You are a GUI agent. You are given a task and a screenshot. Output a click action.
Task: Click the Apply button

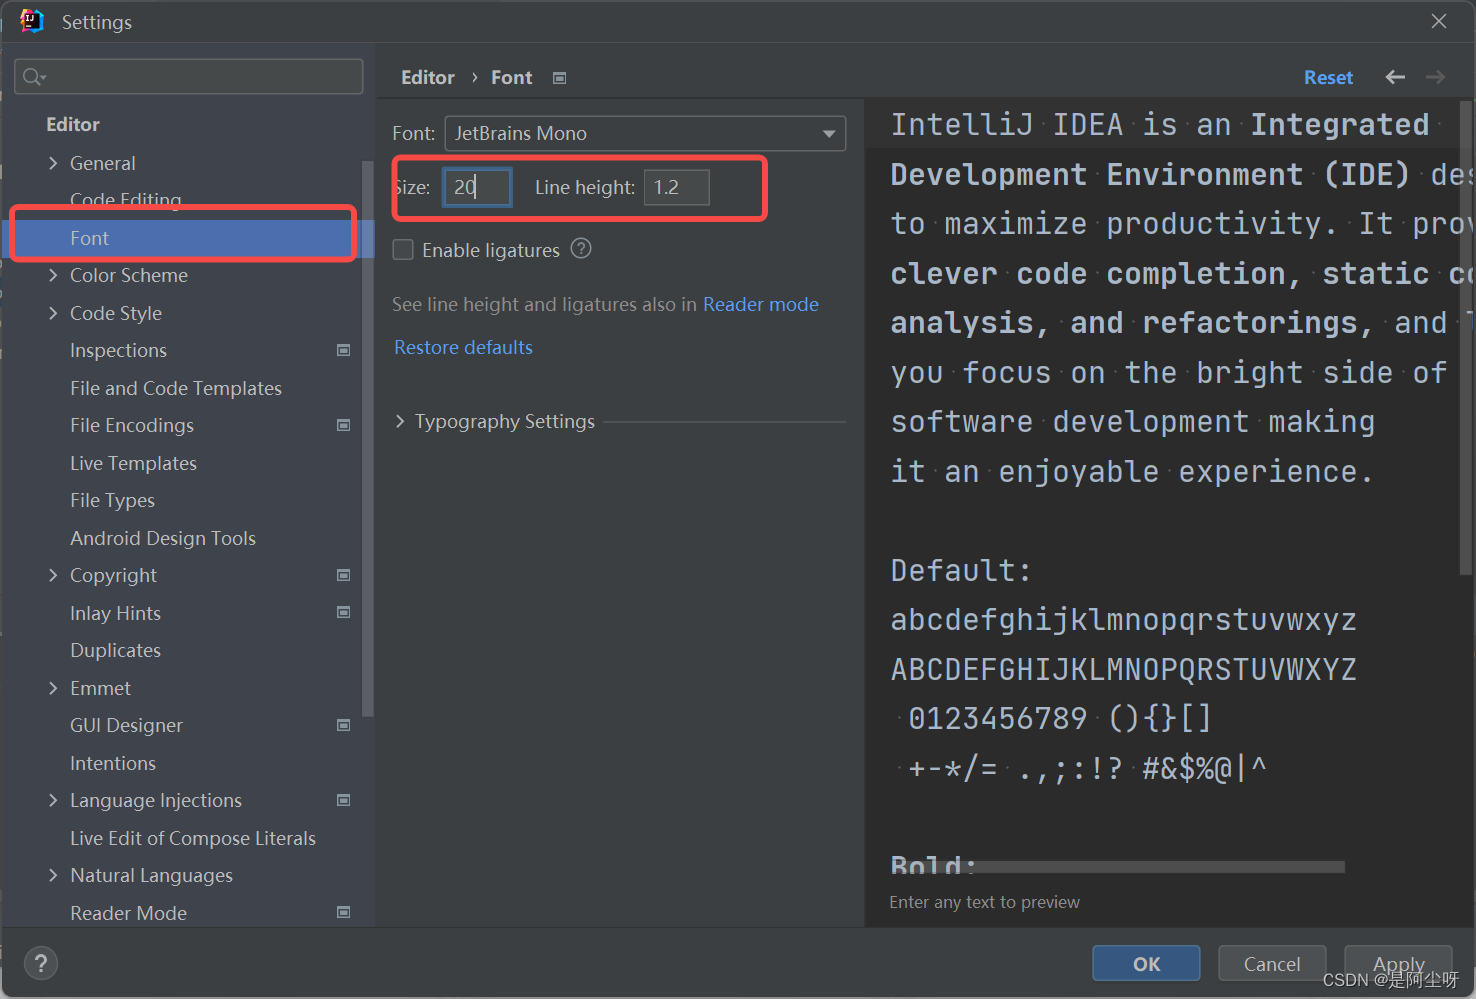coord(1398,964)
